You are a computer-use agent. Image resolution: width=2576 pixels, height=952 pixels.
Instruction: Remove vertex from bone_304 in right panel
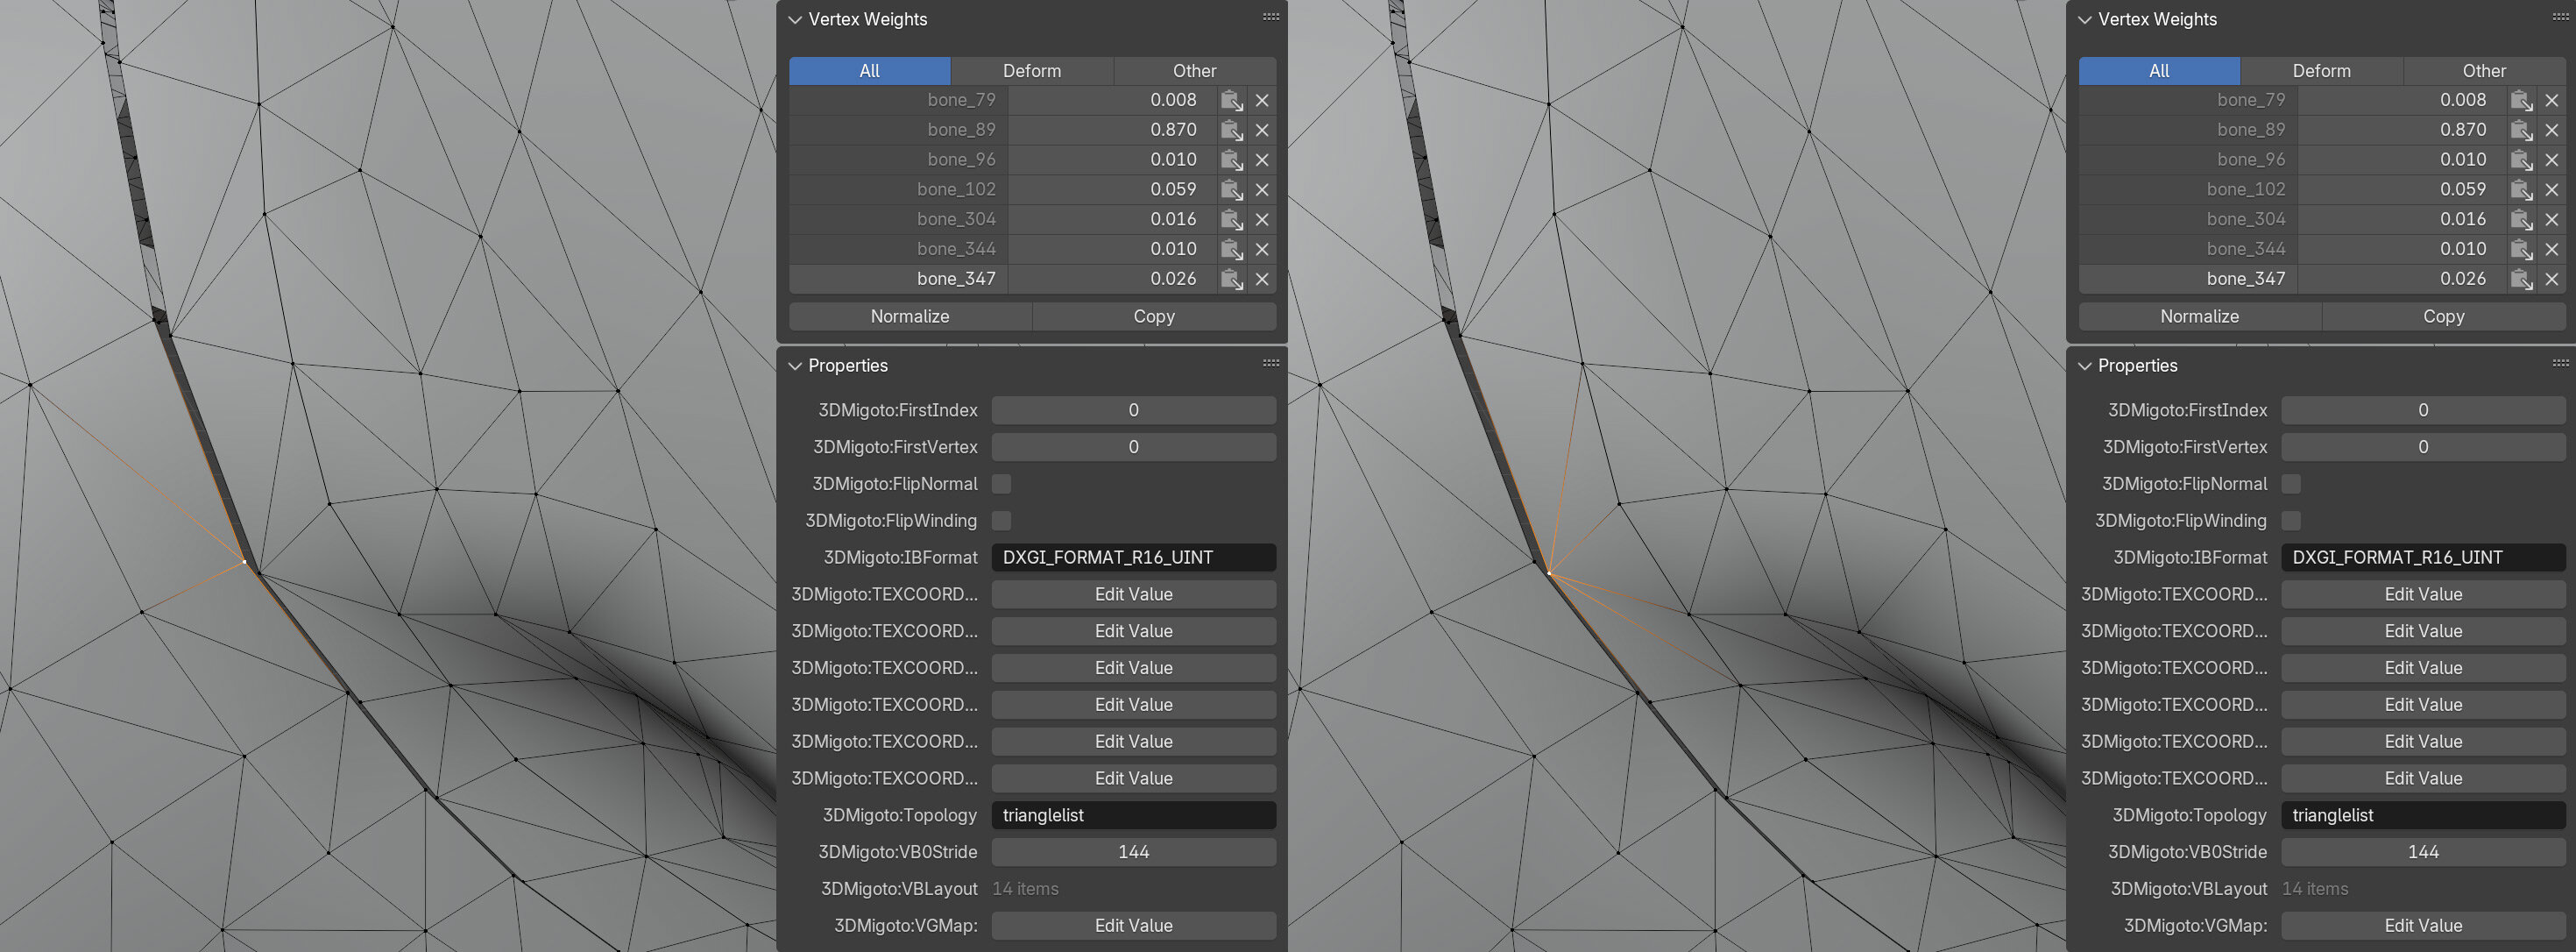click(x=2552, y=220)
